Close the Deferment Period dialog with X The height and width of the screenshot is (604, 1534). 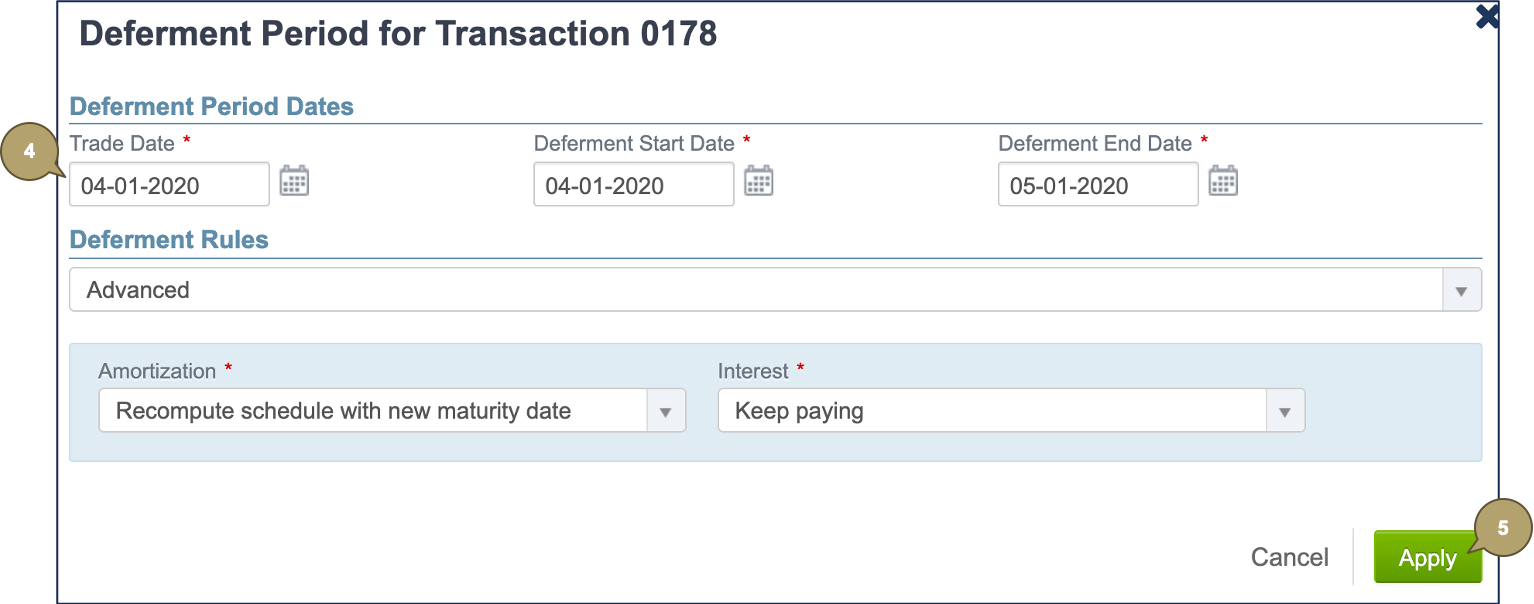tap(1488, 17)
